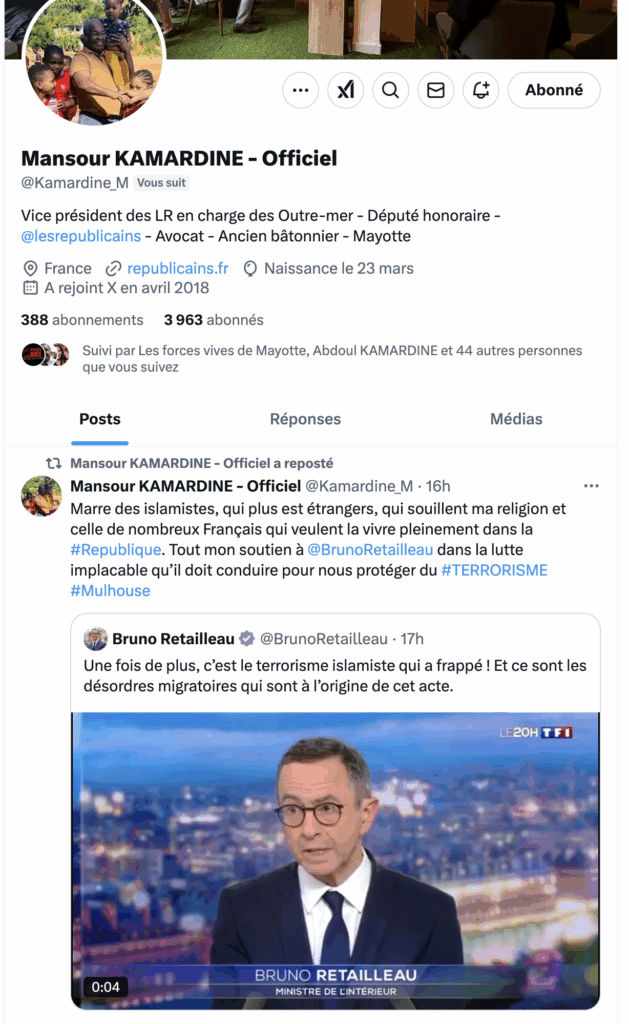Screen dimensions: 629x1024
Task: Open the @BrunoRetailleau mention in post
Action: coord(365,549)
